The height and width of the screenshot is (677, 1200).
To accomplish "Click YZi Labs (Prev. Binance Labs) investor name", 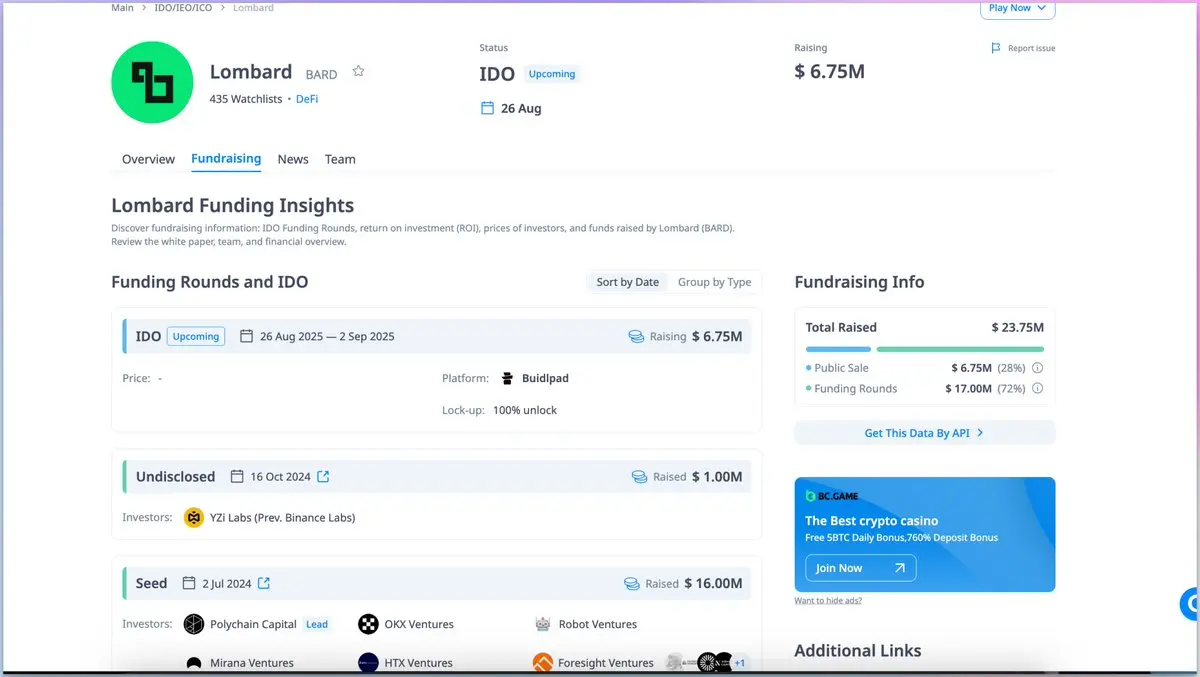I will [283, 518].
